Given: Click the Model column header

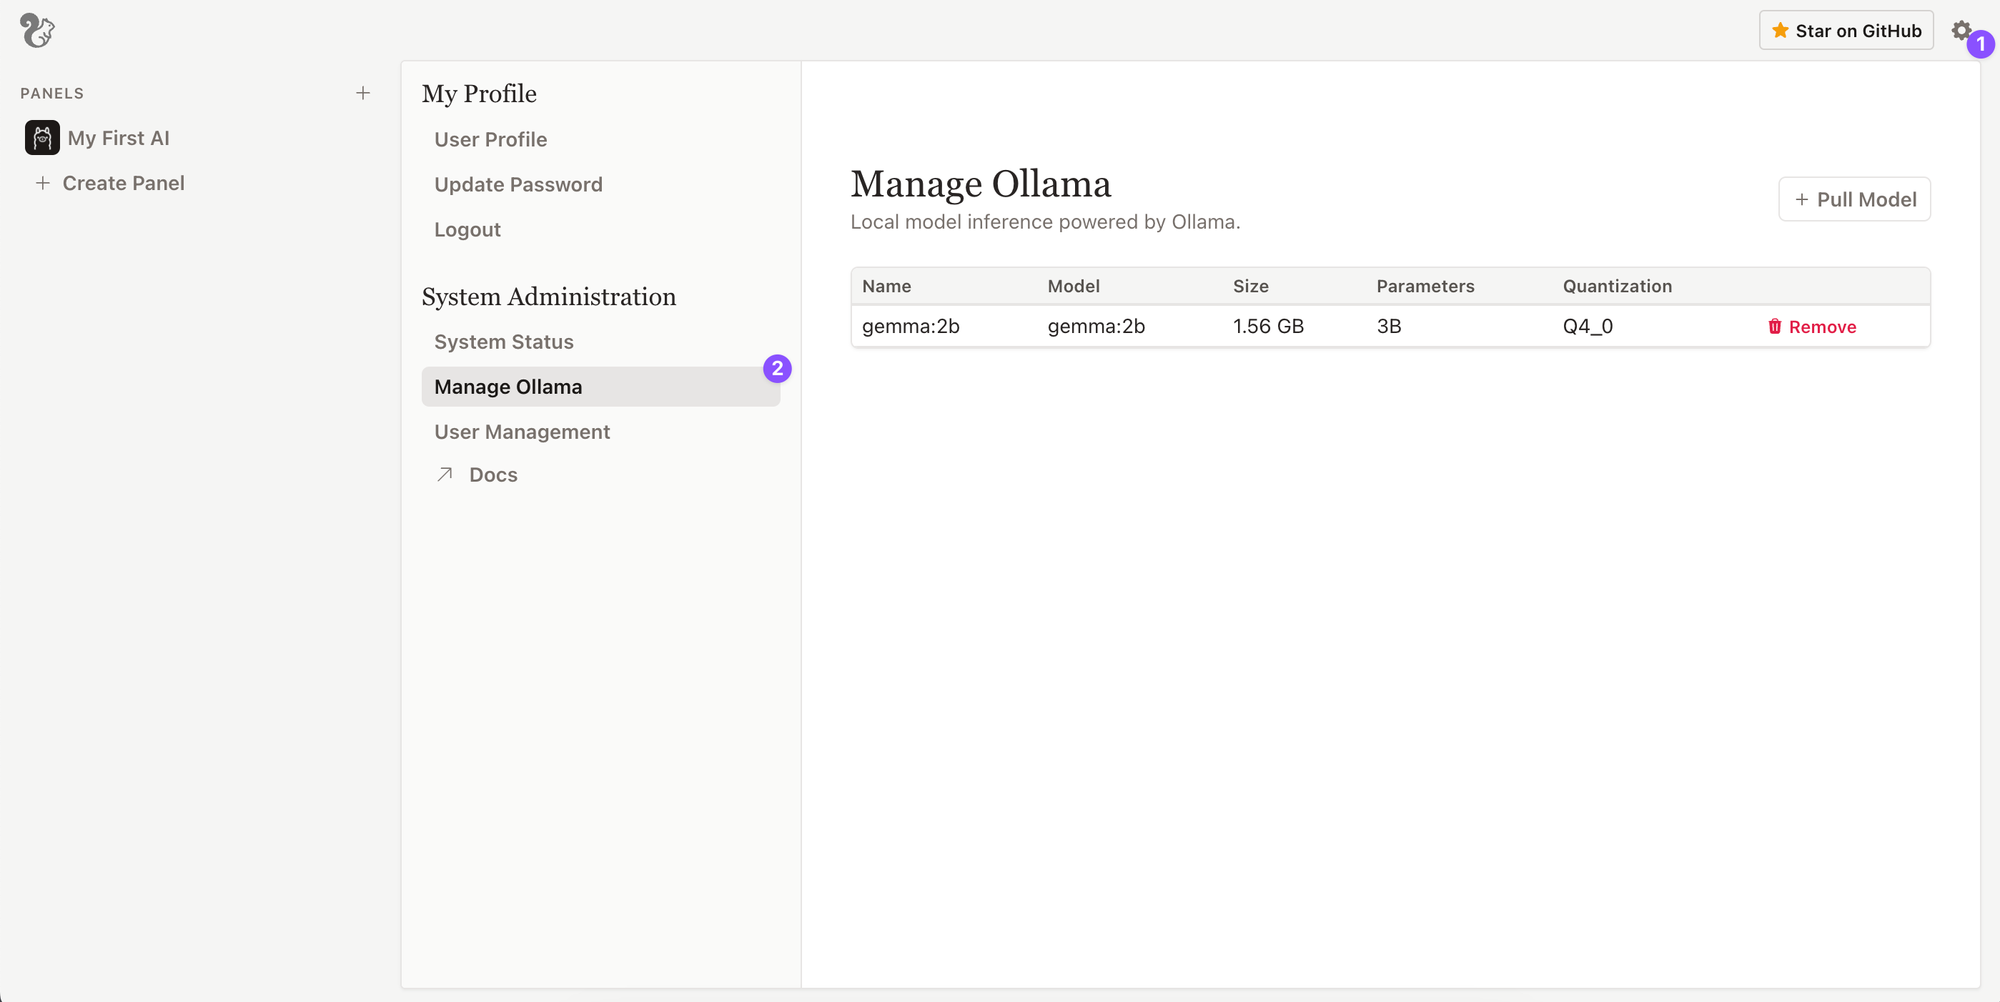Looking at the screenshot, I should pos(1074,286).
